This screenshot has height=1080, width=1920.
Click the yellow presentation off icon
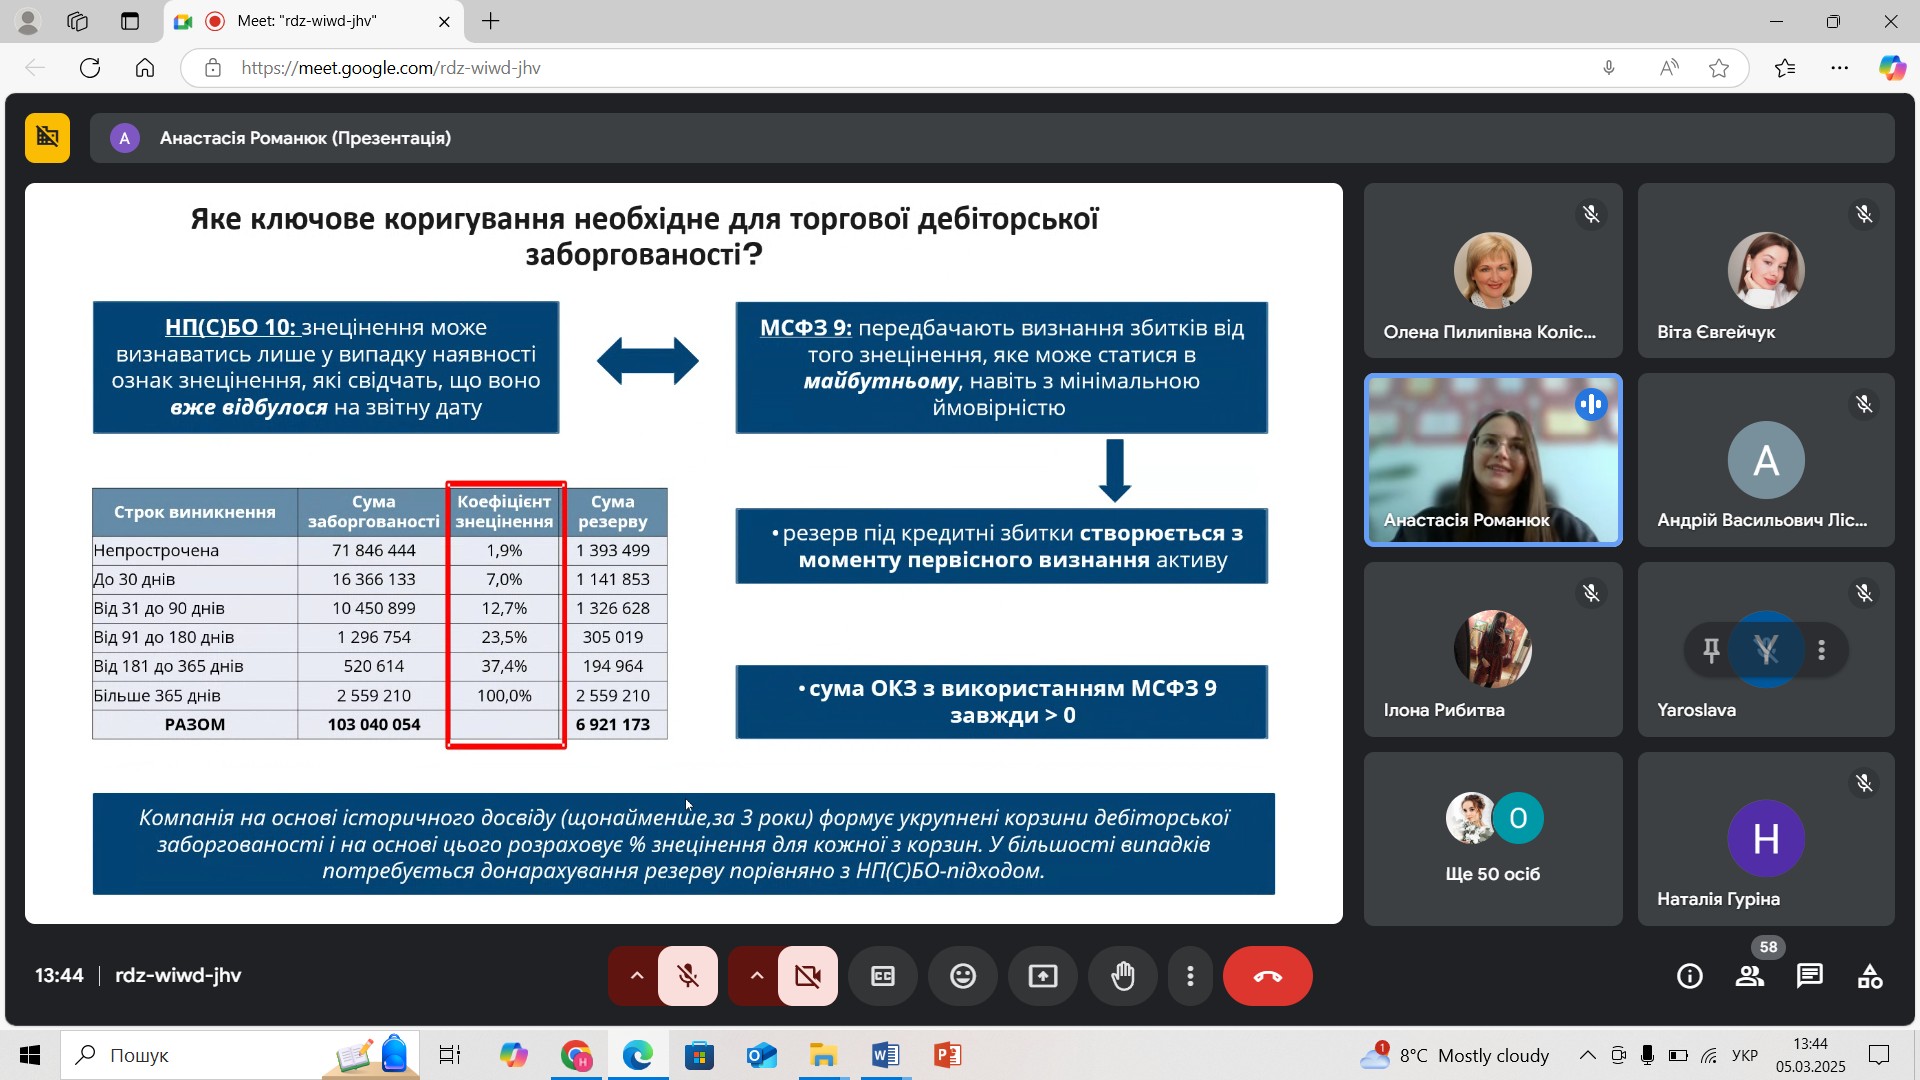point(47,138)
